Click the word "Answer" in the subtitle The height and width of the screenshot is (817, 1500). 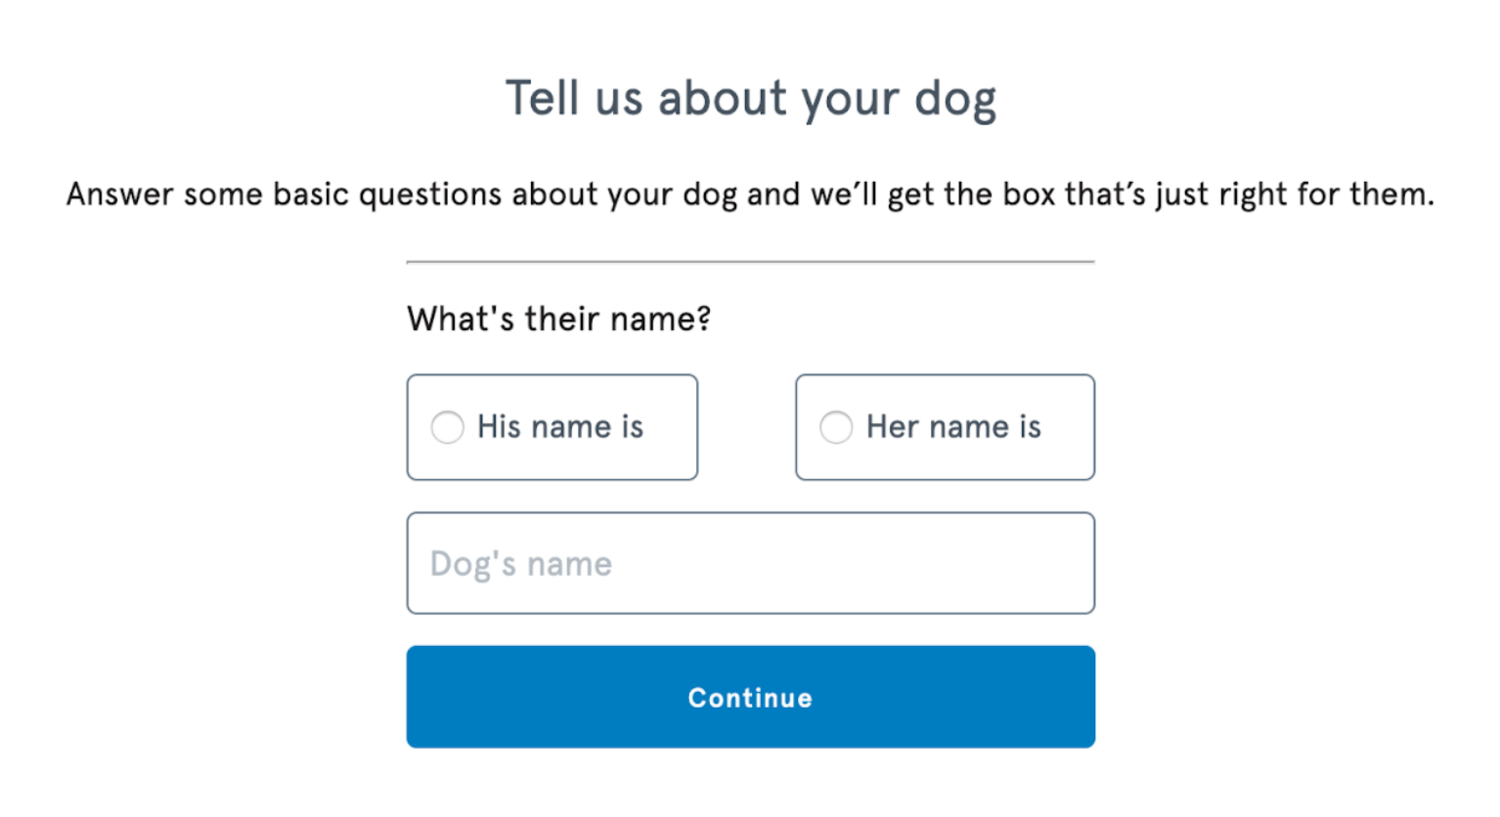pyautogui.click(x=120, y=194)
